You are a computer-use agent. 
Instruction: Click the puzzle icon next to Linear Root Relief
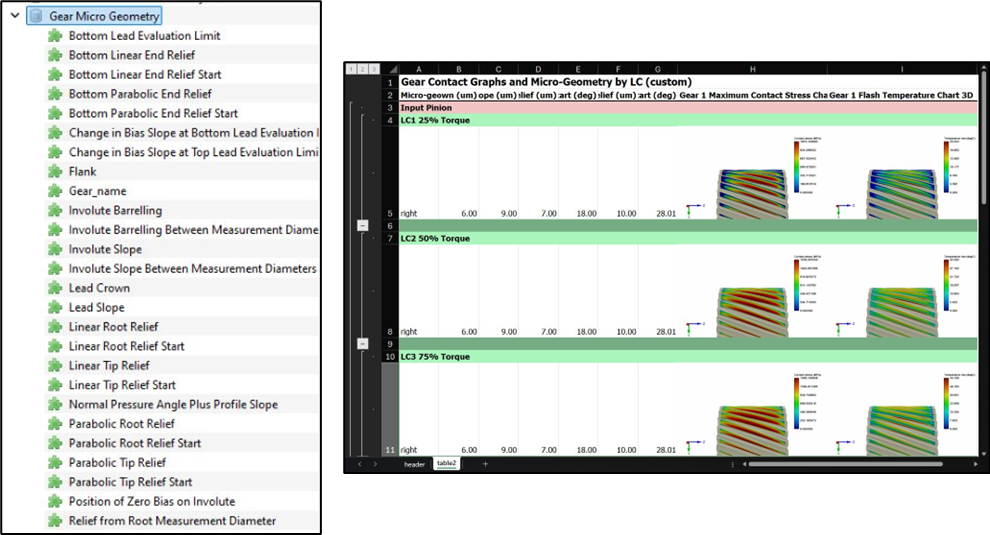pyautogui.click(x=55, y=327)
